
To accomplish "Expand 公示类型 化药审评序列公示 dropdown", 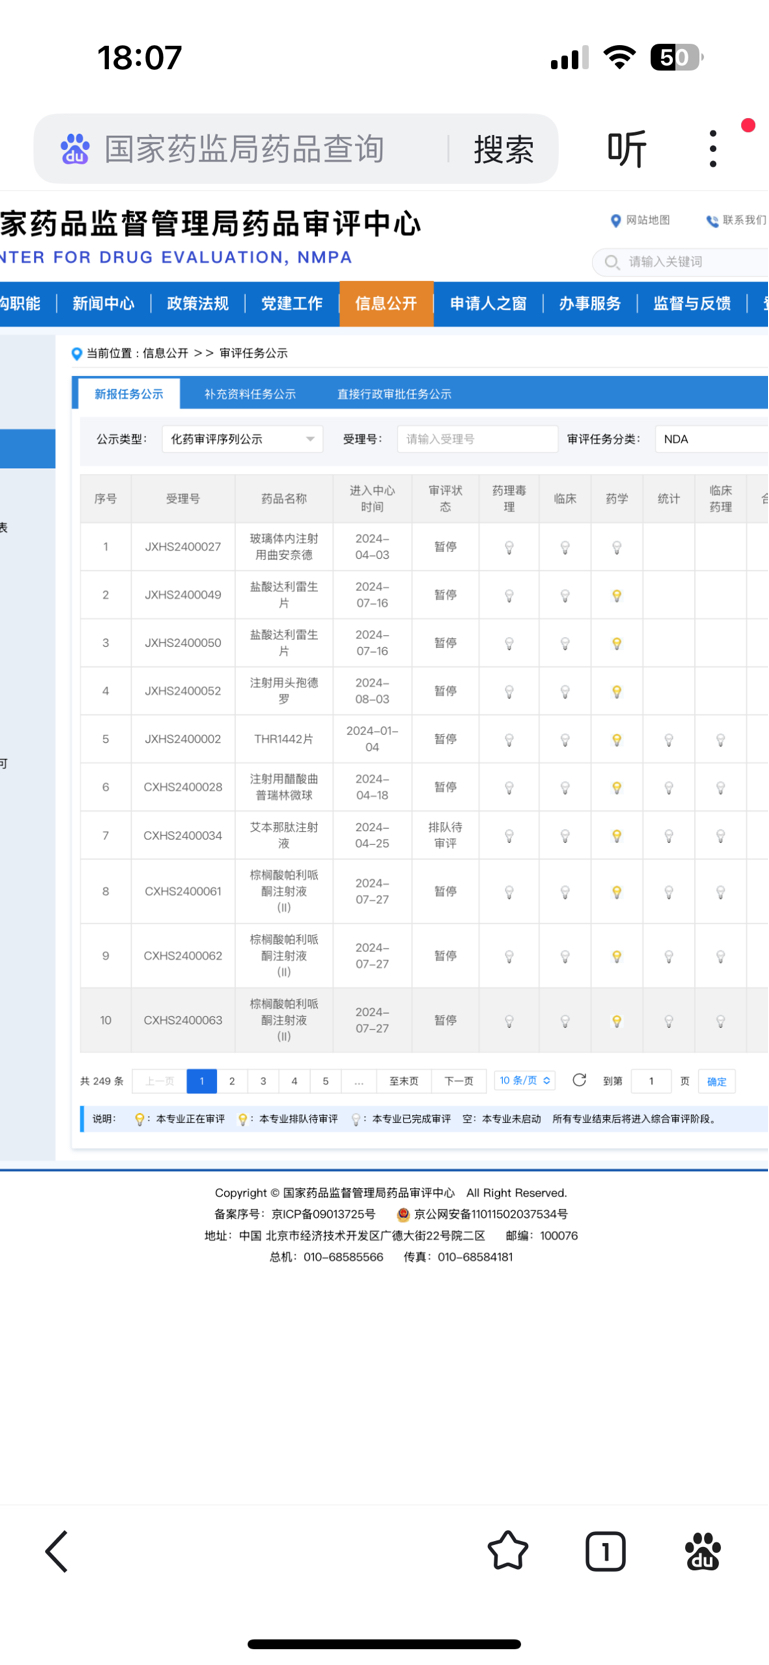I will tap(242, 439).
